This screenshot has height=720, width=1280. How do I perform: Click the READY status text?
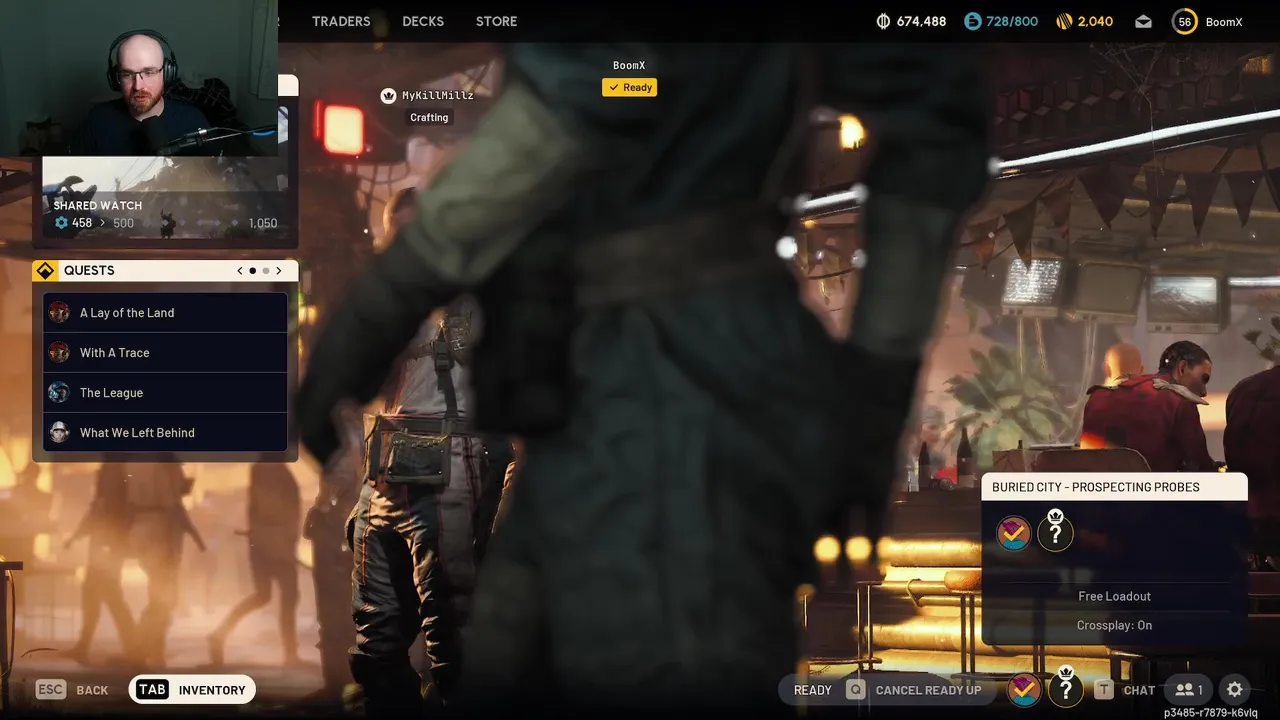click(x=813, y=690)
